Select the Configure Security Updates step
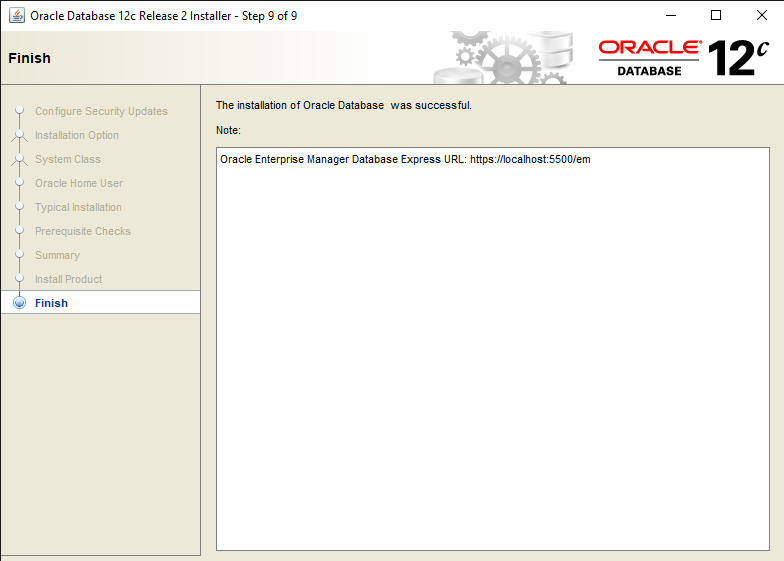 click(101, 111)
